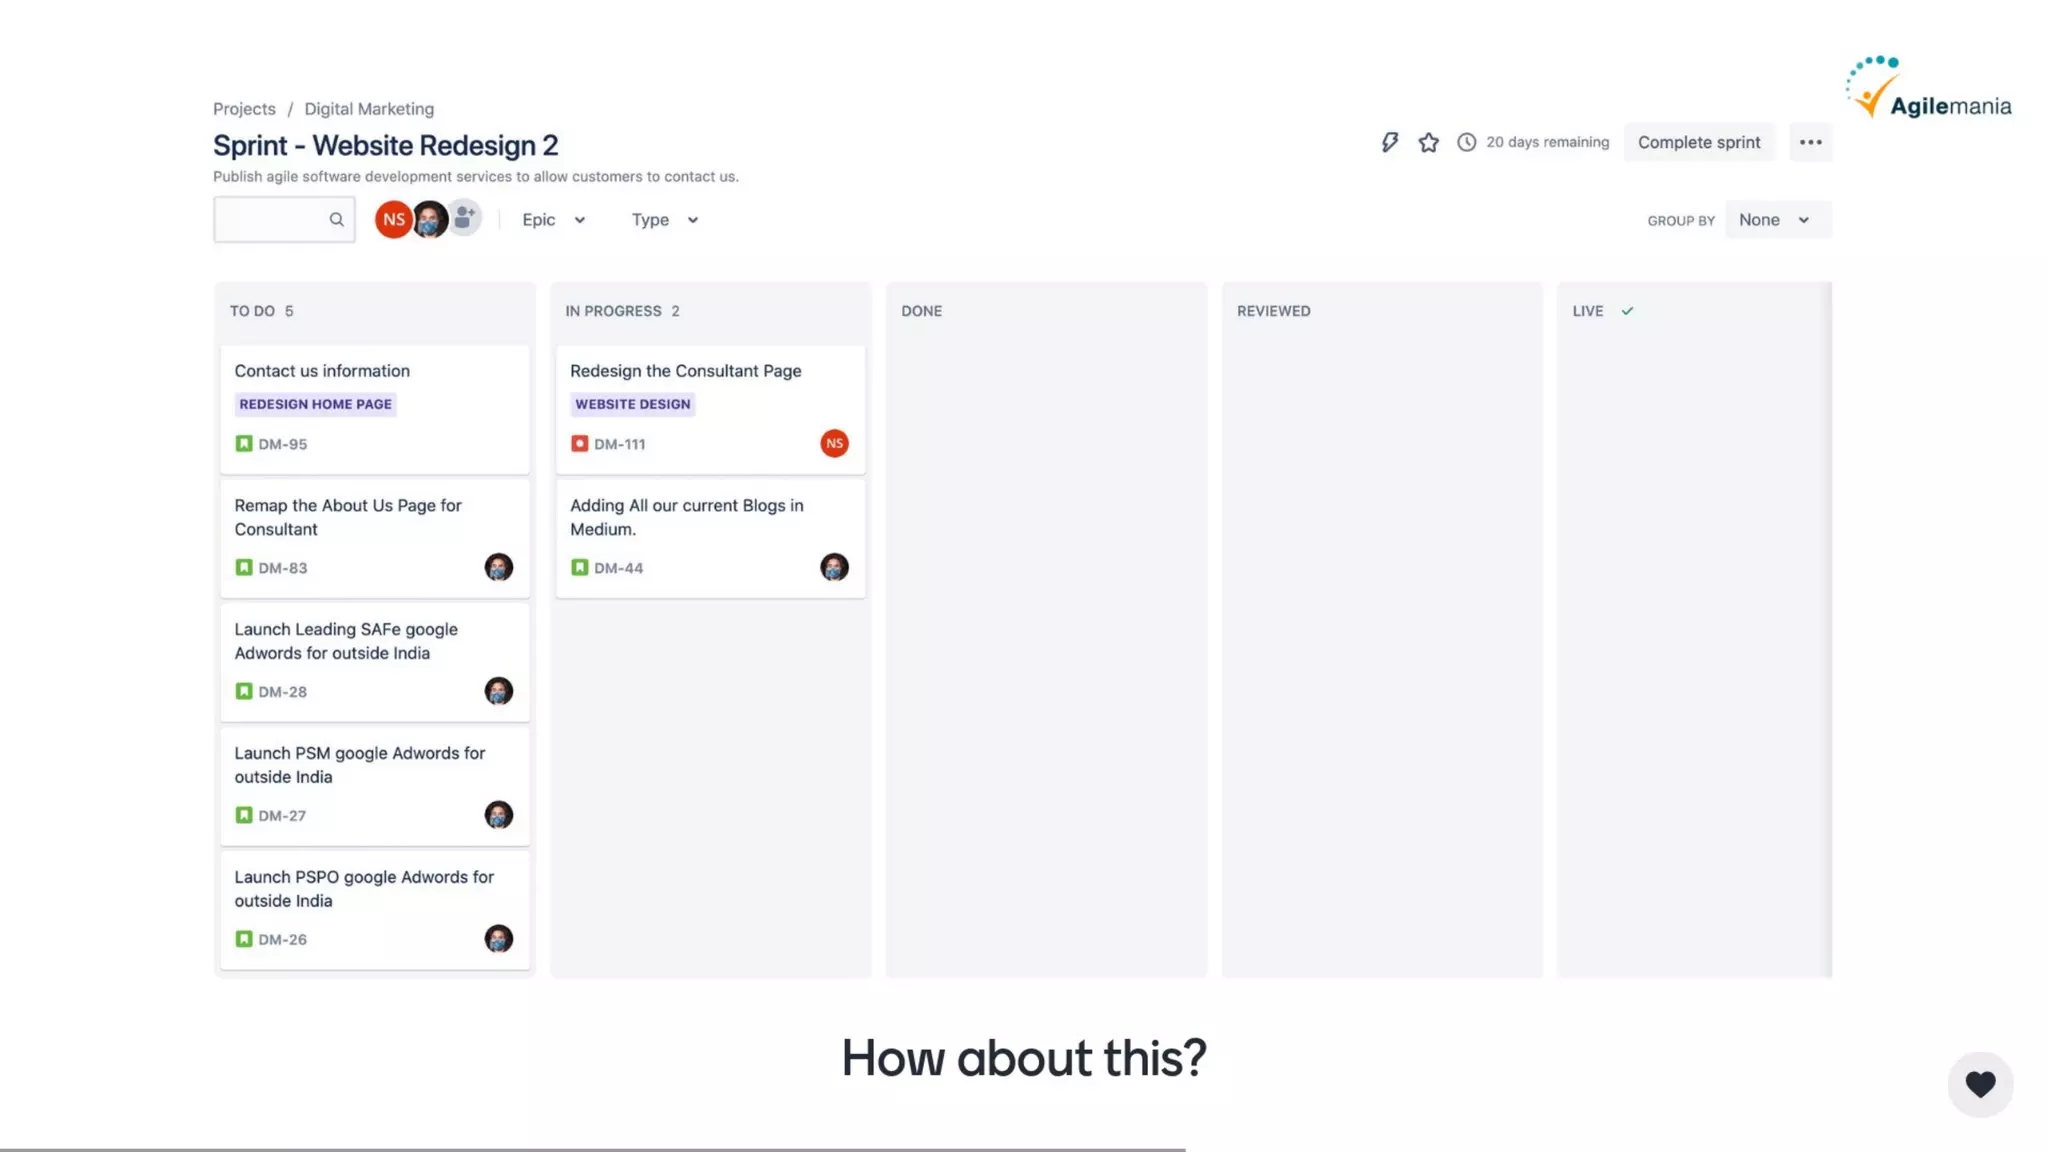Viewport: 2048px width, 1152px height.
Task: Click the heart button at bottom right
Action: click(x=1980, y=1084)
